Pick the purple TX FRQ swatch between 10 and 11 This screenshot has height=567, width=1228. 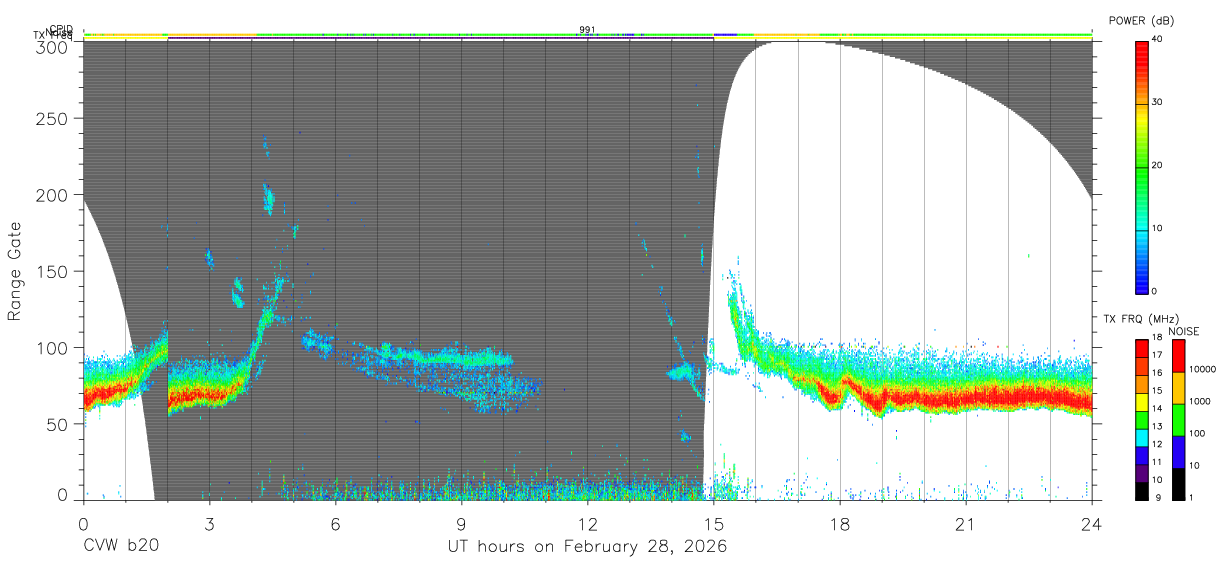click(1142, 473)
